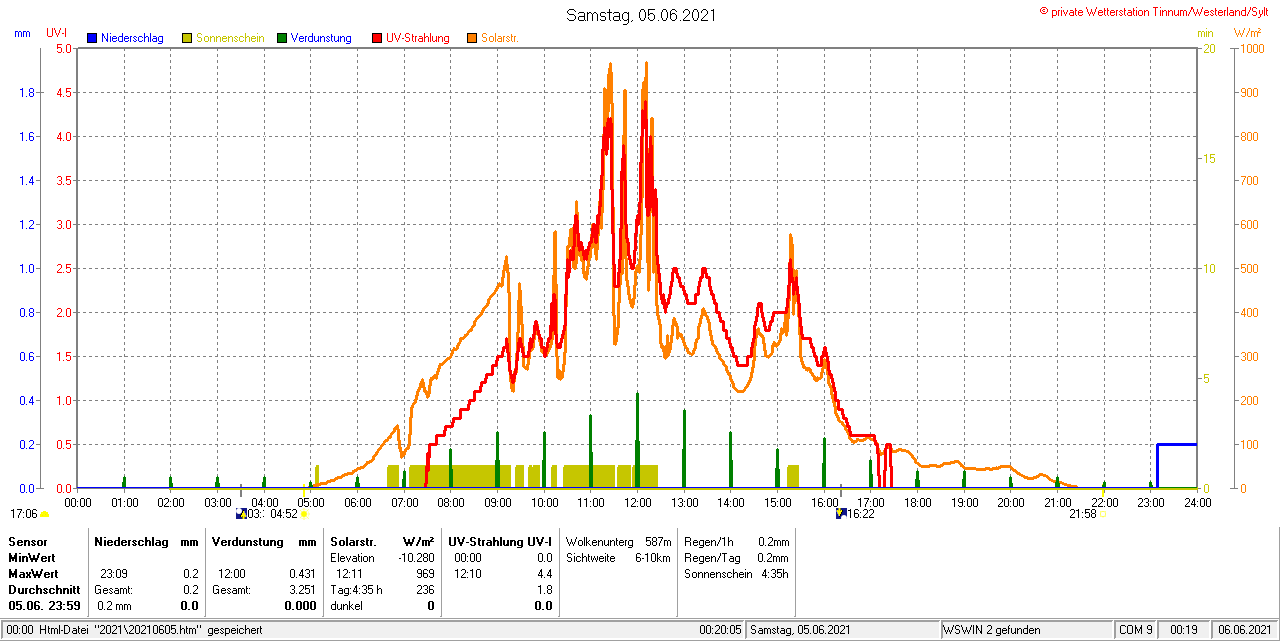Click the 12:00 time axis label
1280x641 pixels.
point(637,502)
